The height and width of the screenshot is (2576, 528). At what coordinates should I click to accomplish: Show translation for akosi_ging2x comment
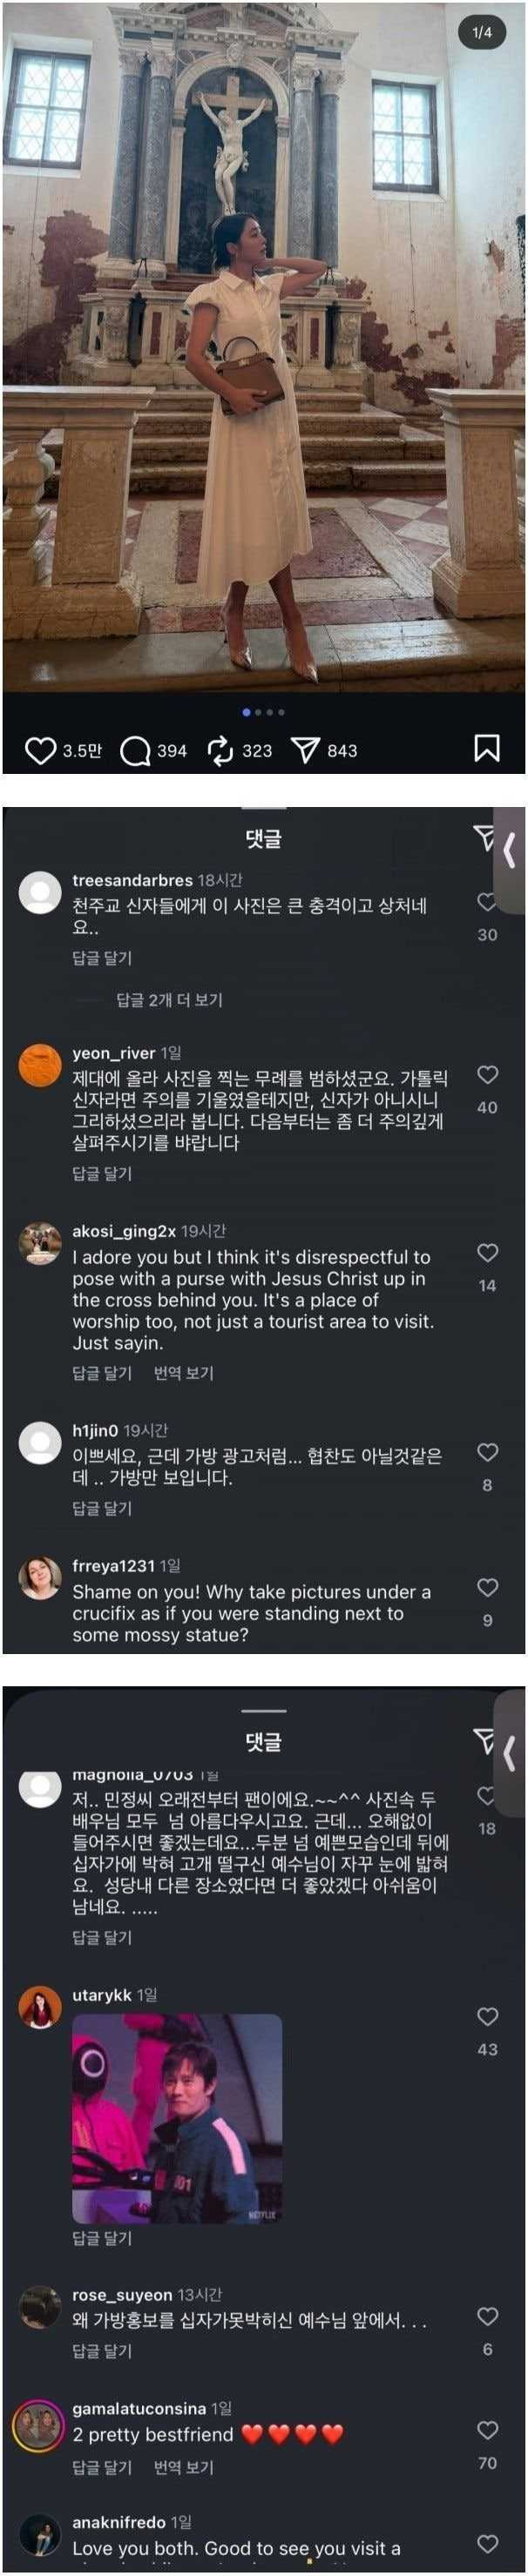(x=183, y=1373)
